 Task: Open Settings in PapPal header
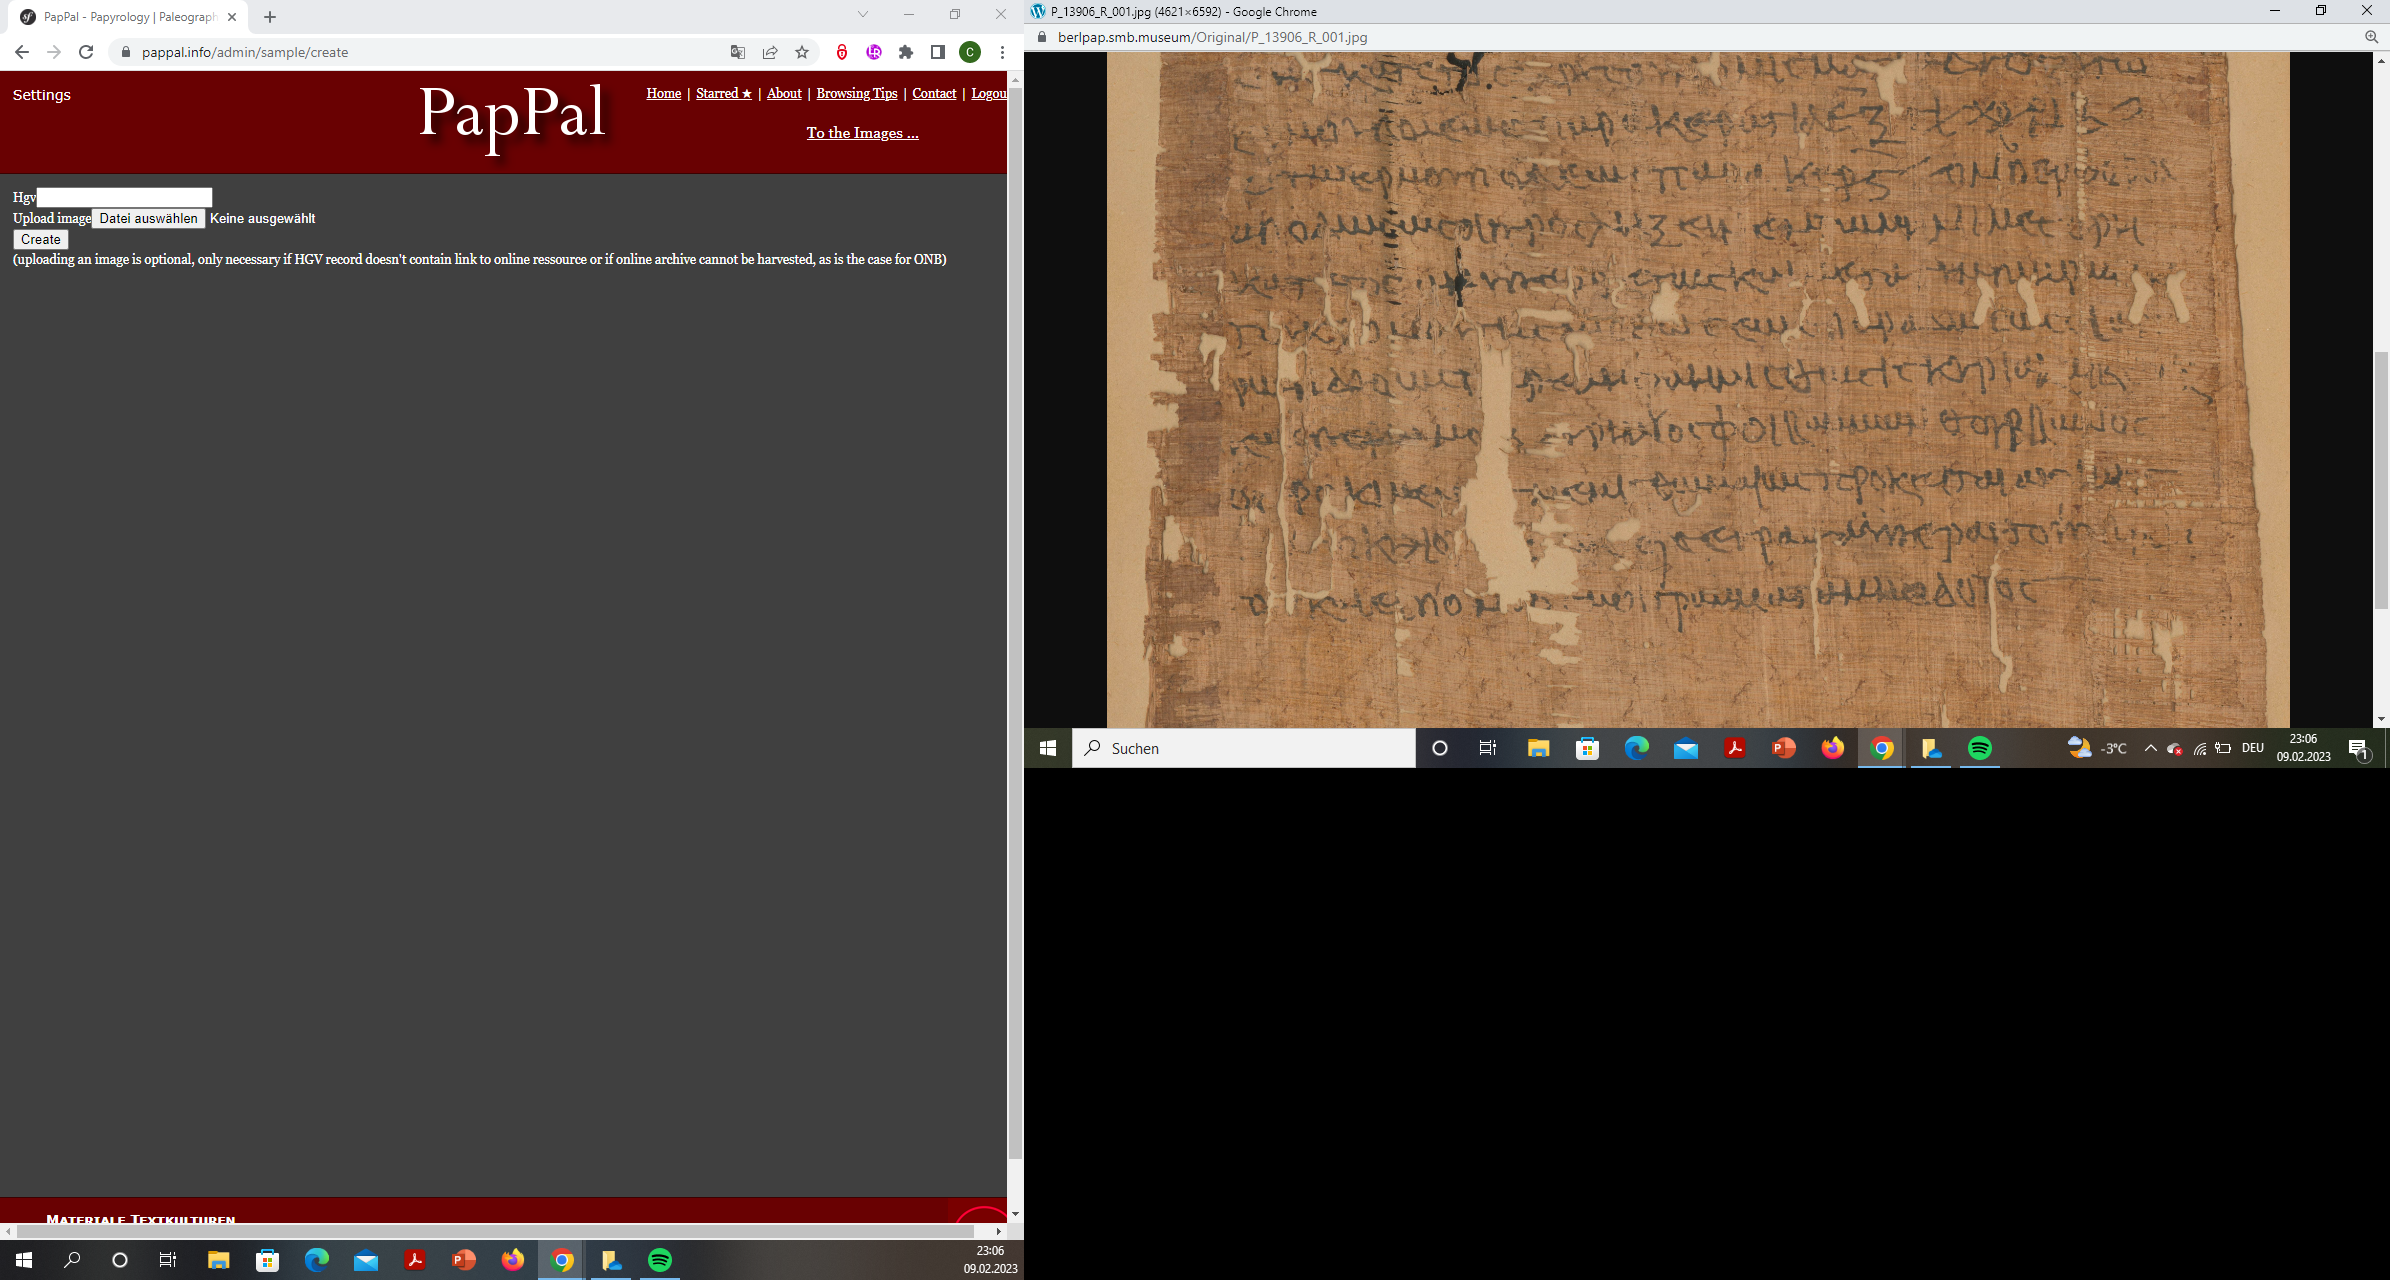[x=42, y=95]
